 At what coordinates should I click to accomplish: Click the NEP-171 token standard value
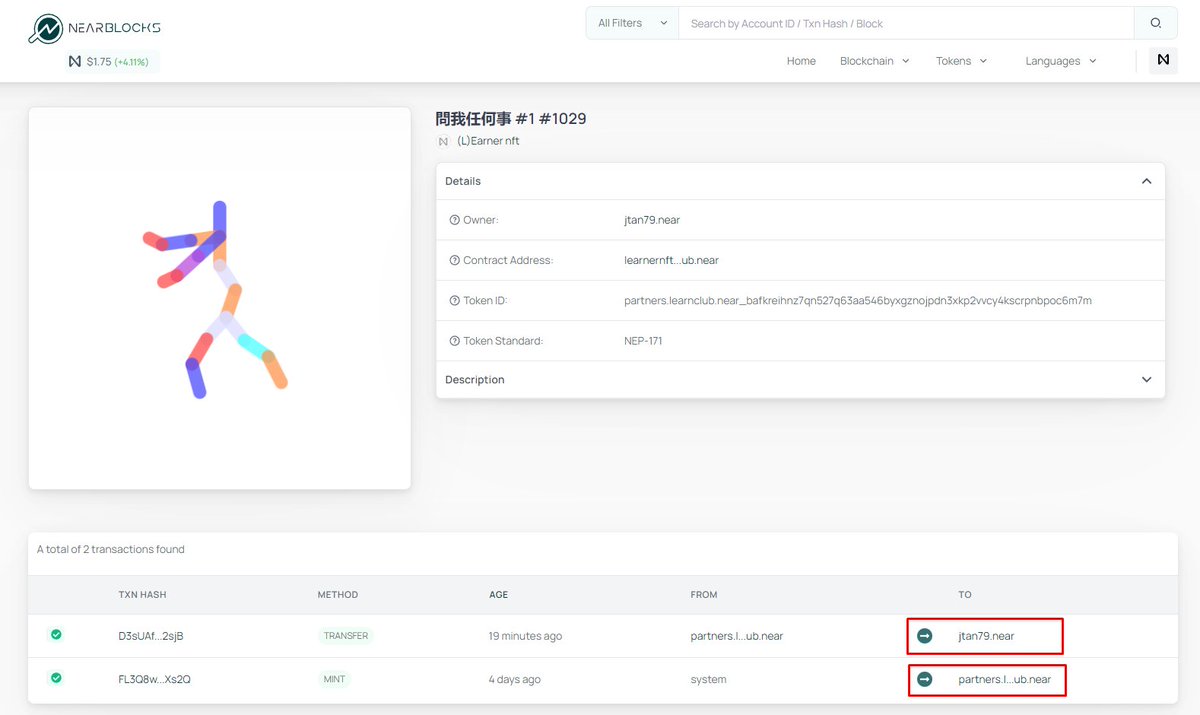(643, 341)
